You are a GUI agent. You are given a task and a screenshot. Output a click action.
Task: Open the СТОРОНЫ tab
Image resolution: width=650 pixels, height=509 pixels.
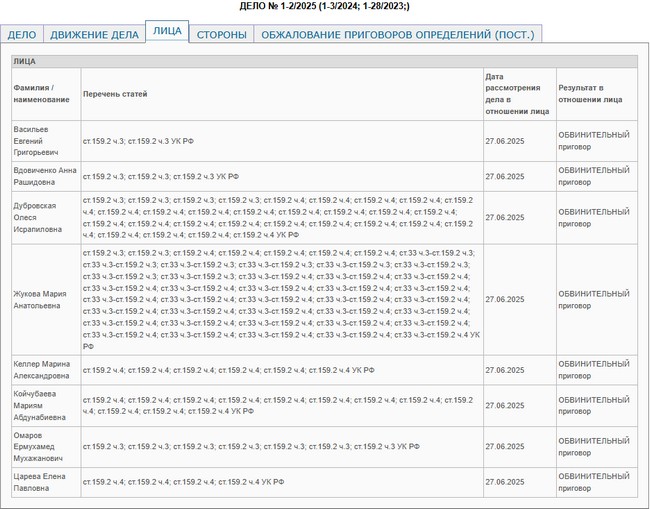(221, 34)
